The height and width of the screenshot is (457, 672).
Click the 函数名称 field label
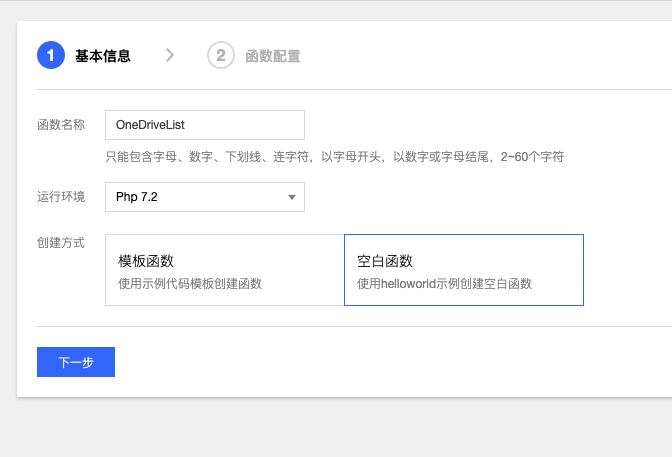point(61,125)
